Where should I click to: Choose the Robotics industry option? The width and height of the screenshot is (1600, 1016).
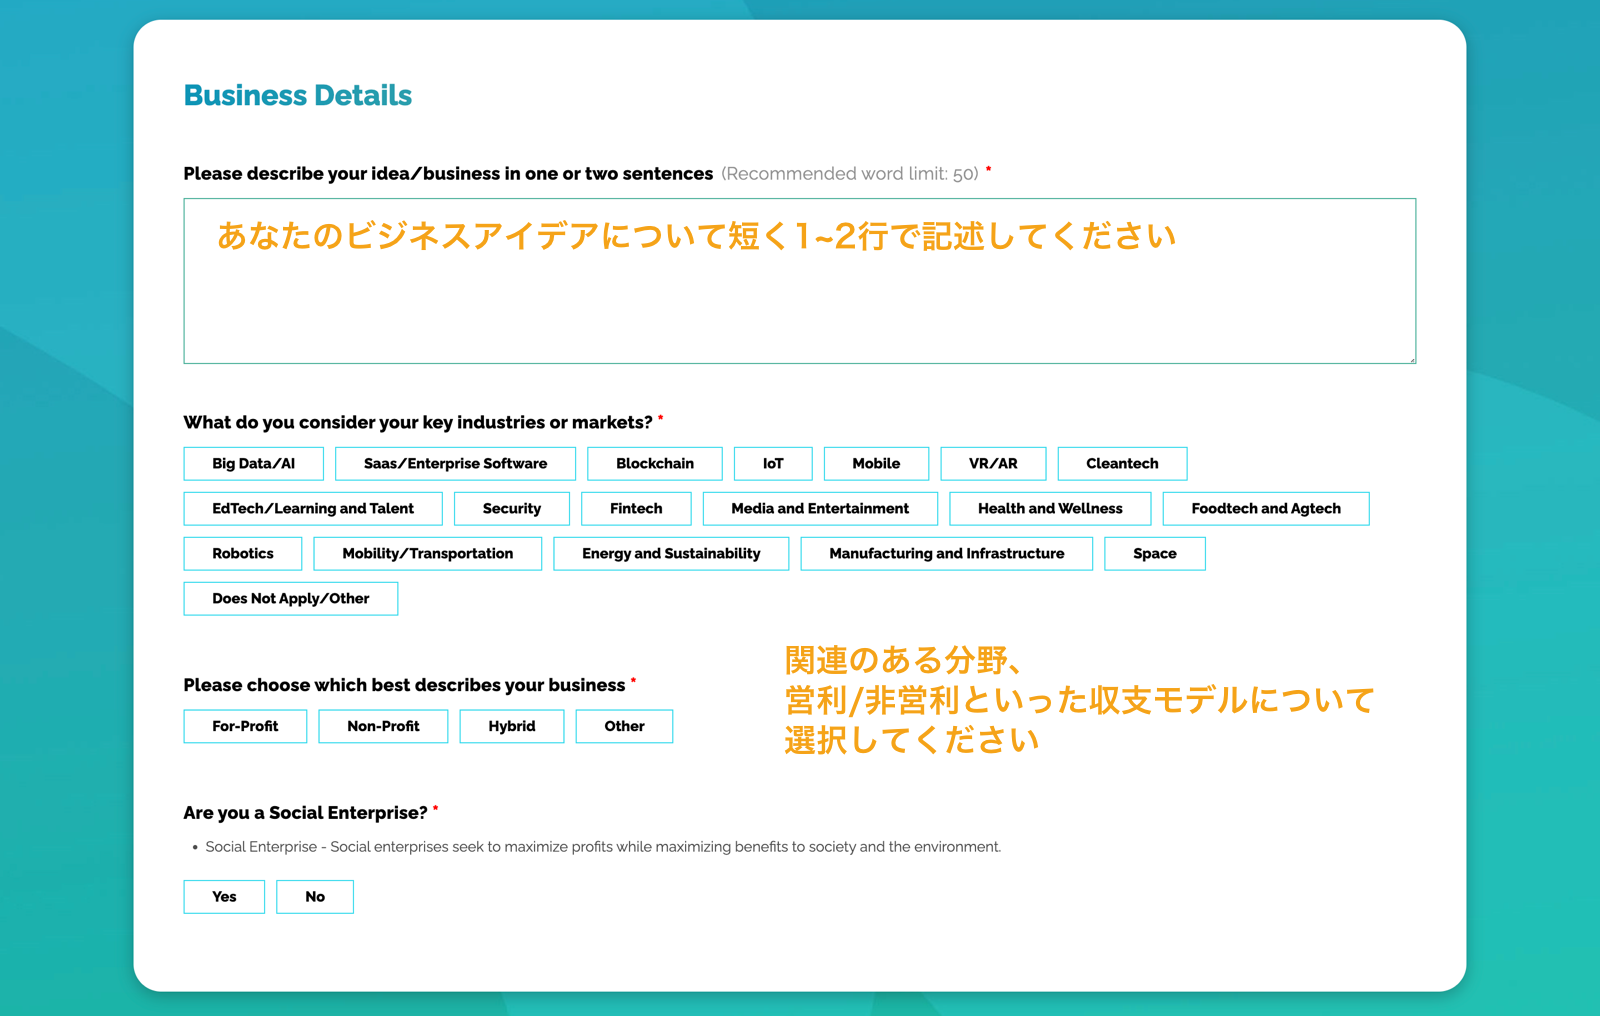point(243,554)
